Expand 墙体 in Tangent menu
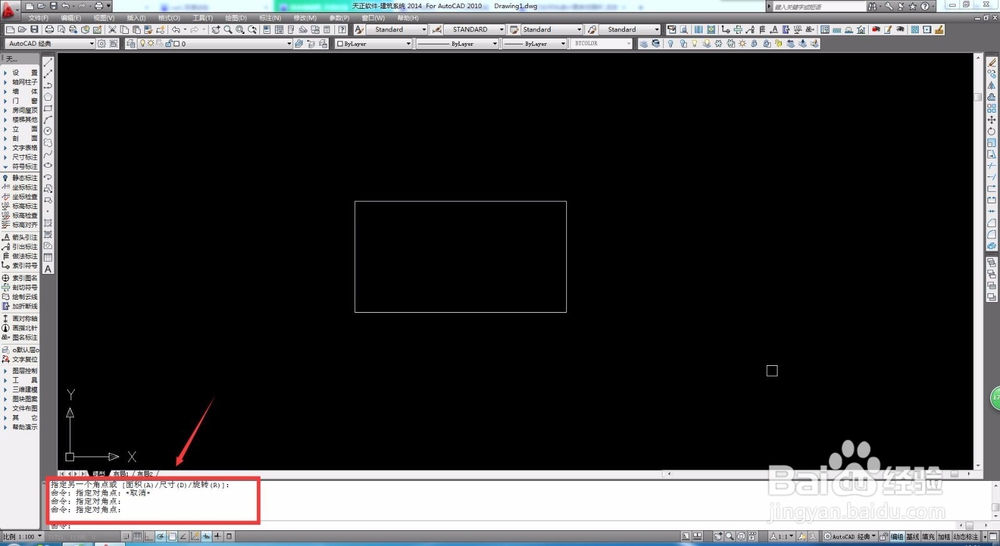This screenshot has width=1000, height=546. 25,91
